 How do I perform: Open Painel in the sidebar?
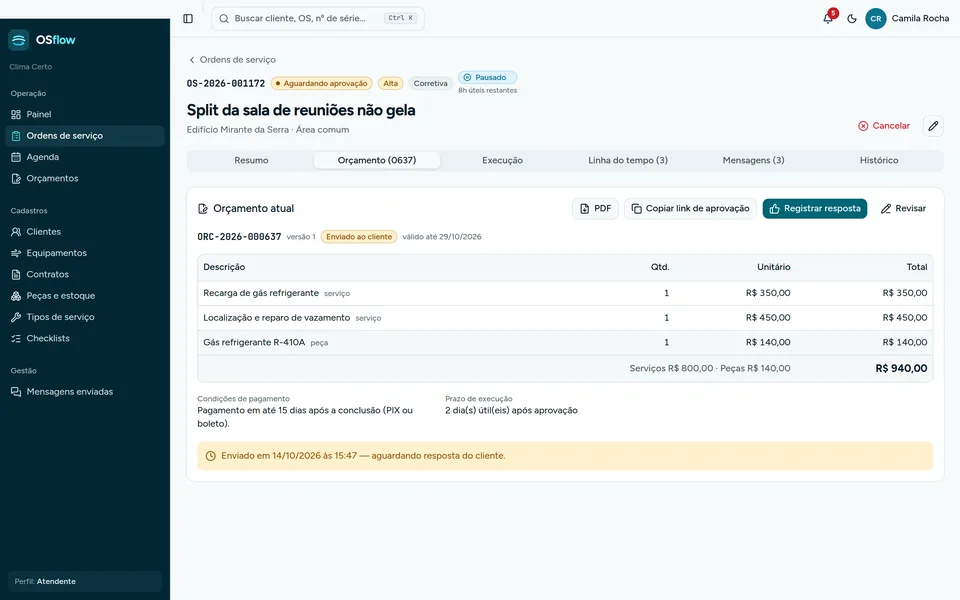pos(84,114)
